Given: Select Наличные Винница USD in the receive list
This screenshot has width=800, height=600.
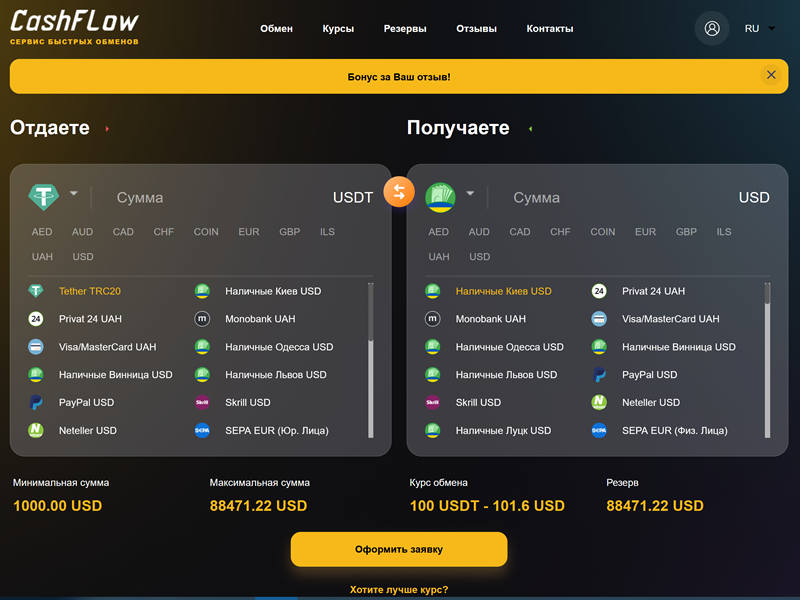Looking at the screenshot, I should click(679, 347).
